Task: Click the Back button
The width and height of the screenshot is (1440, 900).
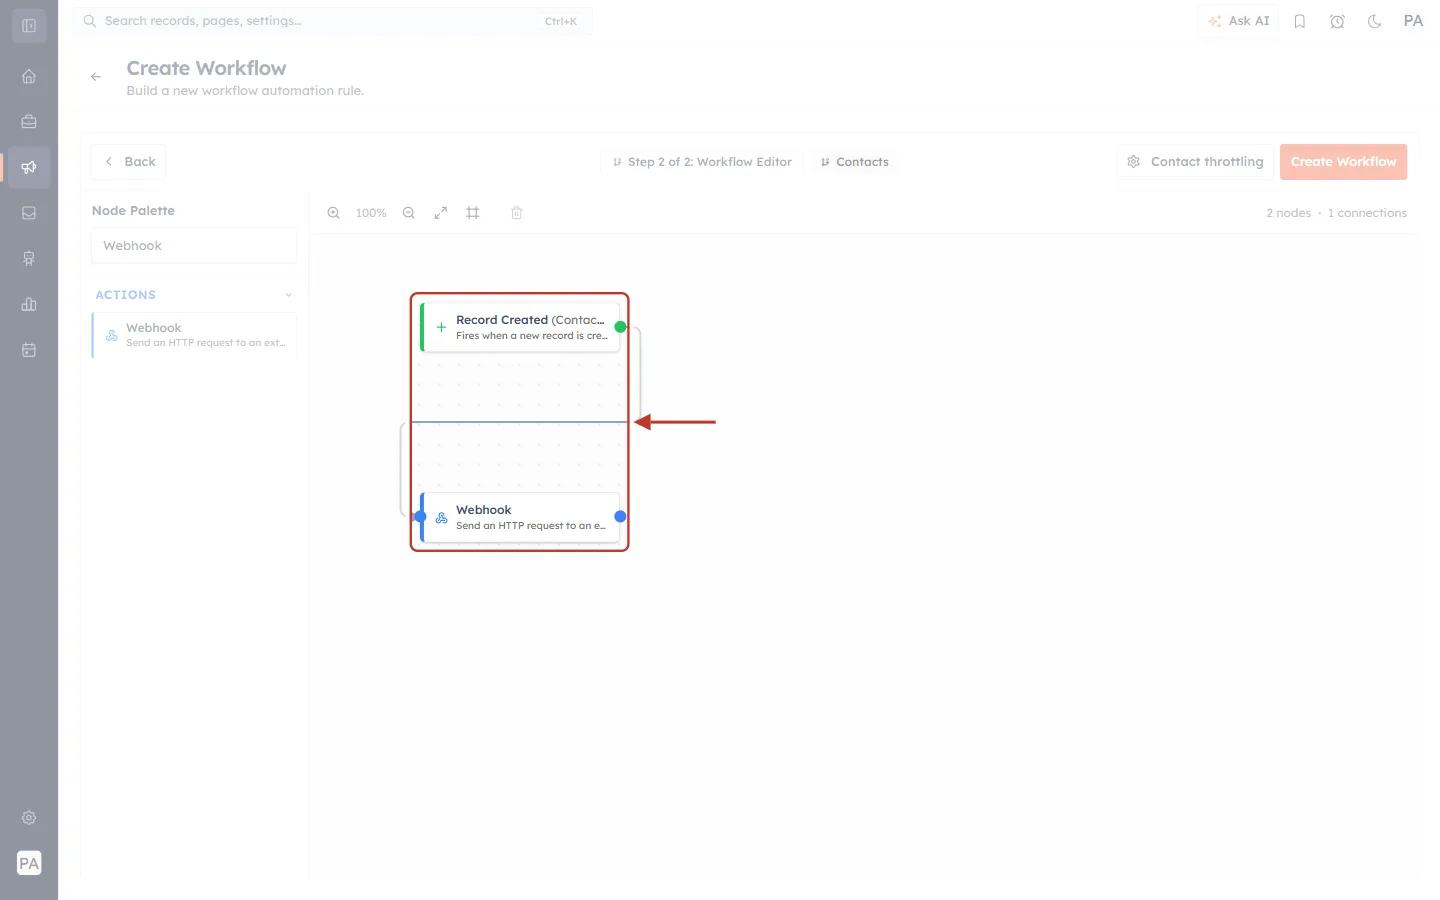Action: coord(129,162)
